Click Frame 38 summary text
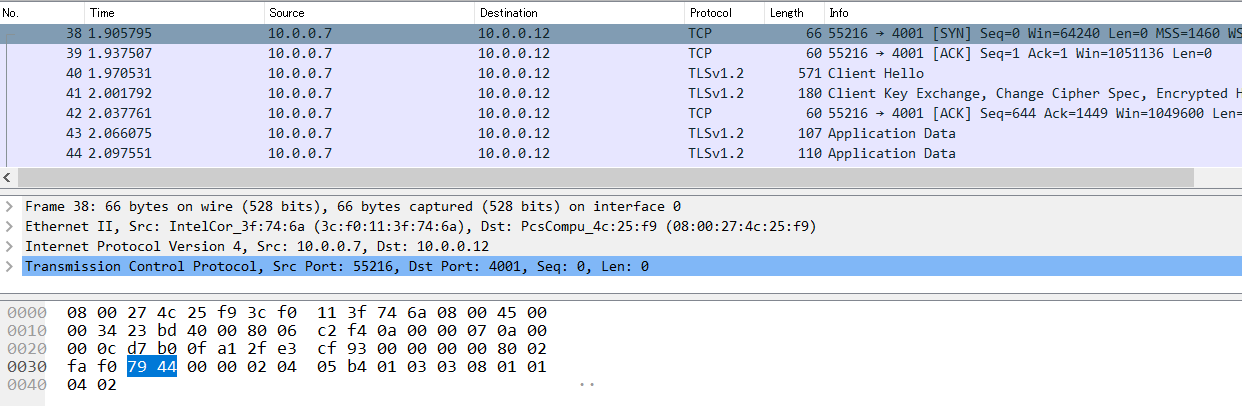 (x=353, y=206)
